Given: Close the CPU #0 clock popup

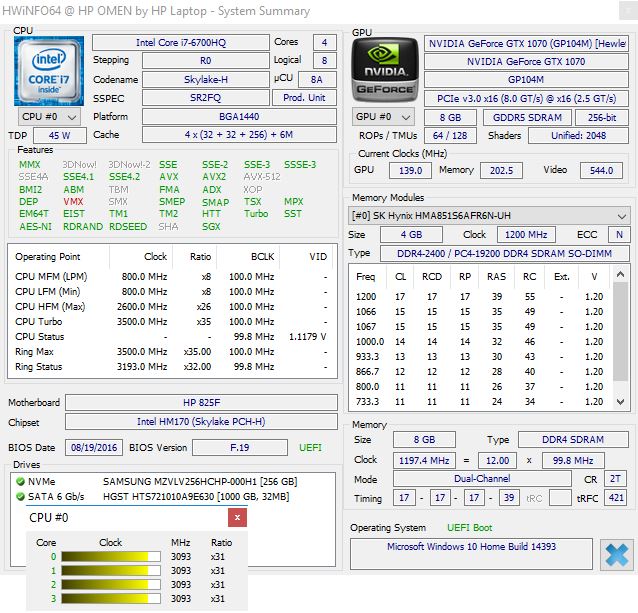Looking at the screenshot, I should coord(237,517).
